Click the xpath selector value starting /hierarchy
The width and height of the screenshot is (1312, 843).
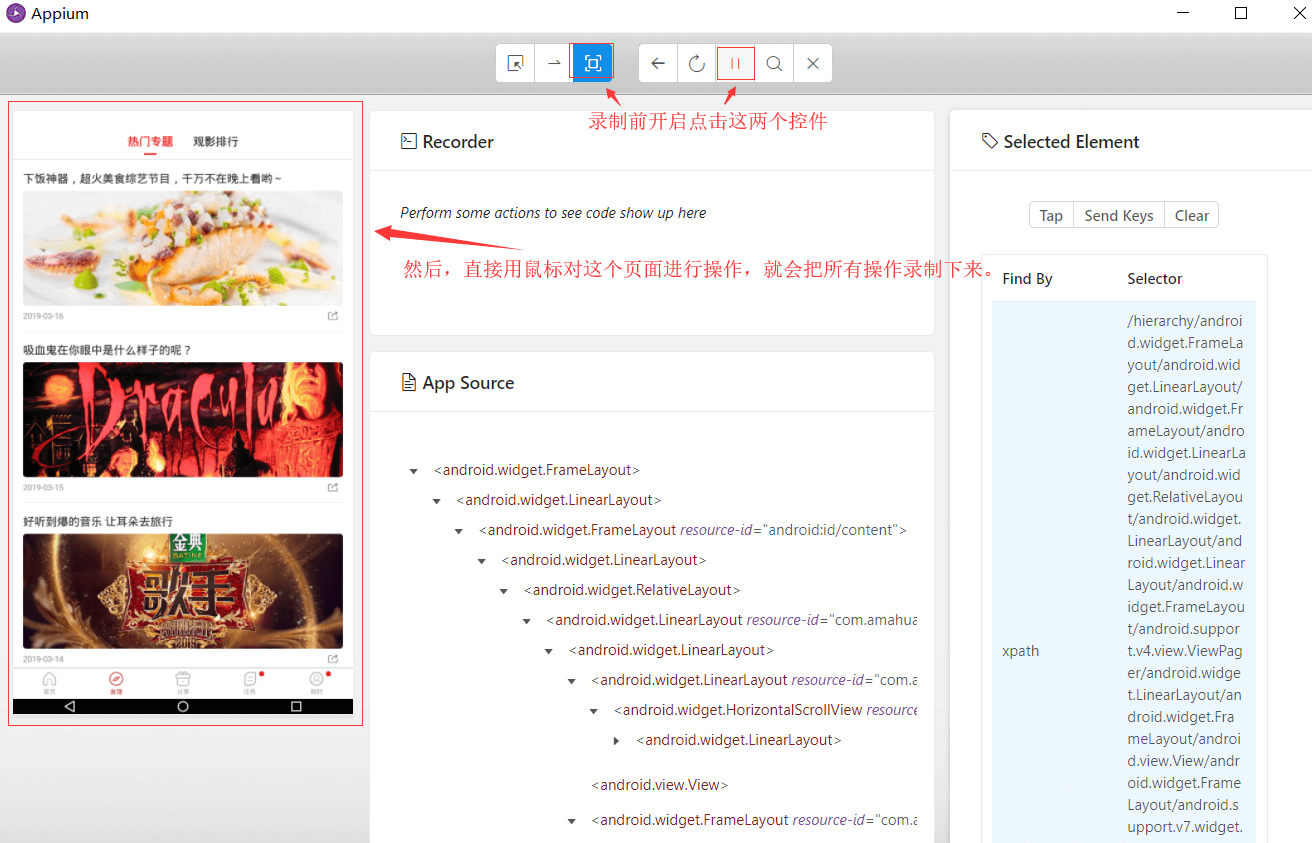tap(1185, 574)
